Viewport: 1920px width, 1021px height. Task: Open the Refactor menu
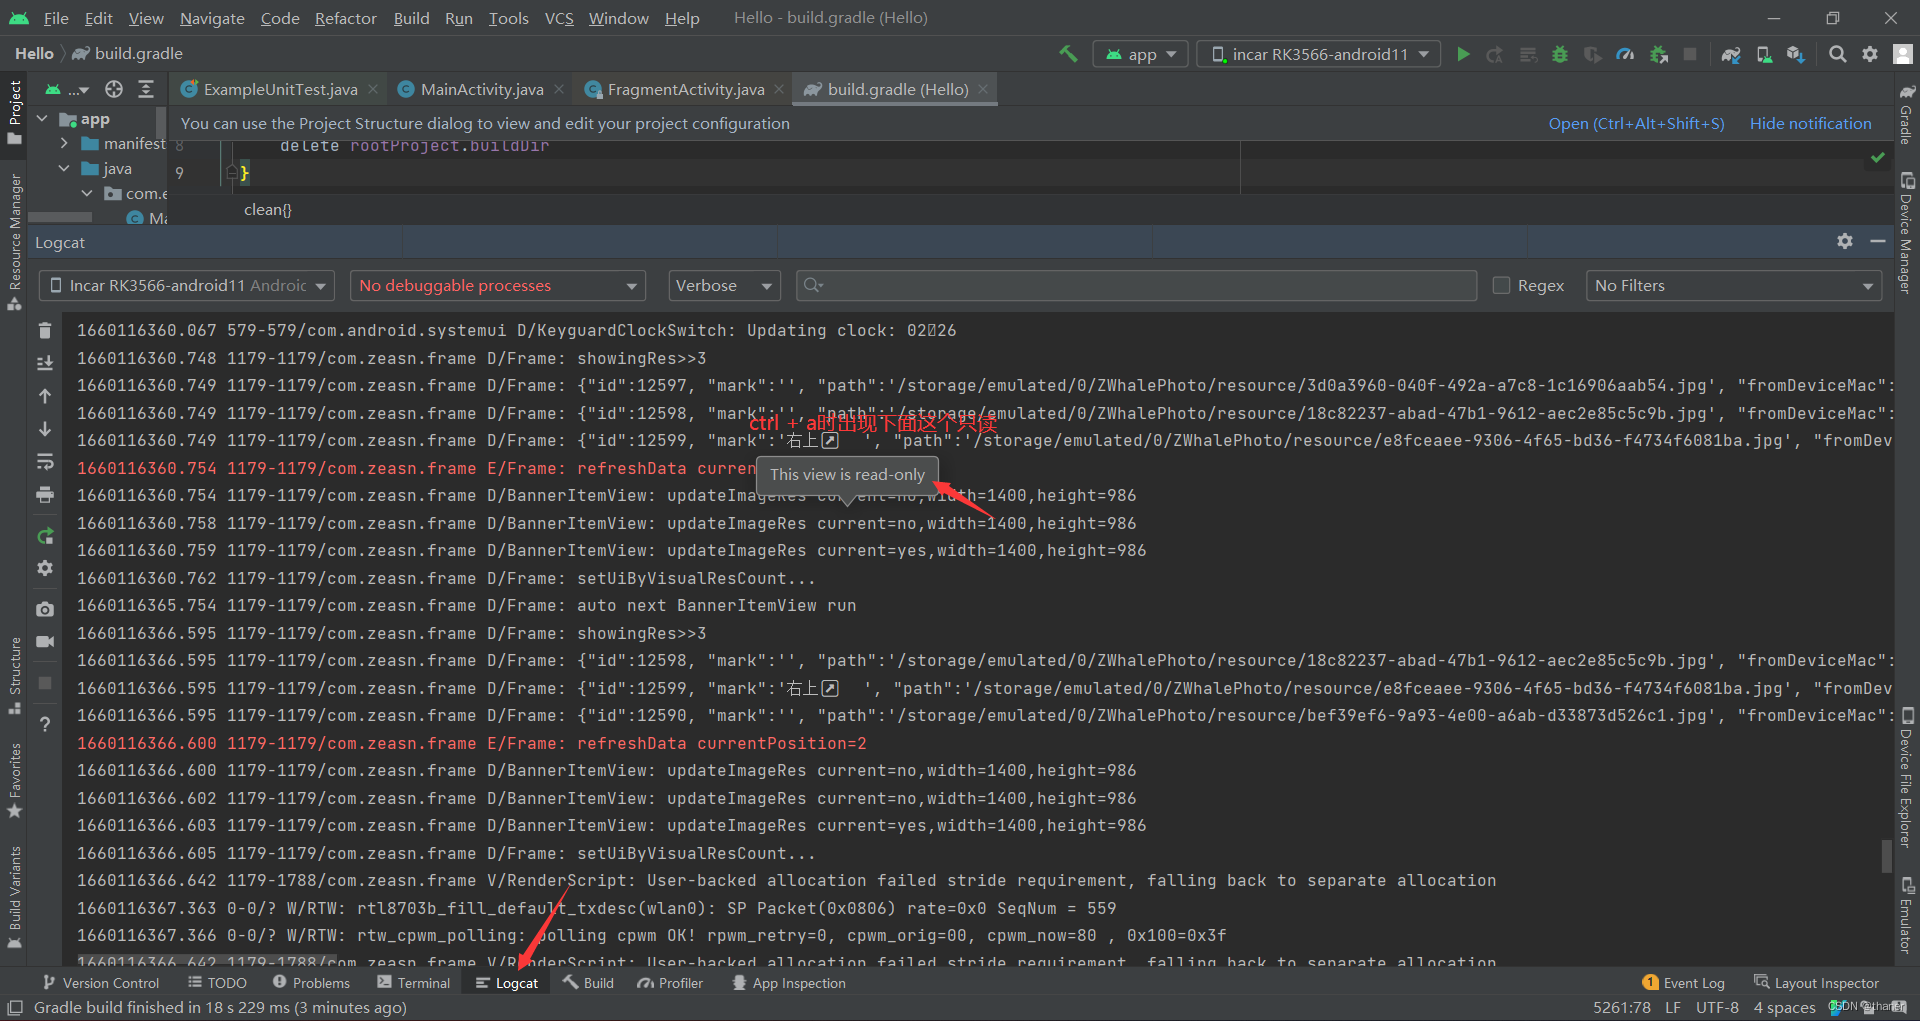345,18
